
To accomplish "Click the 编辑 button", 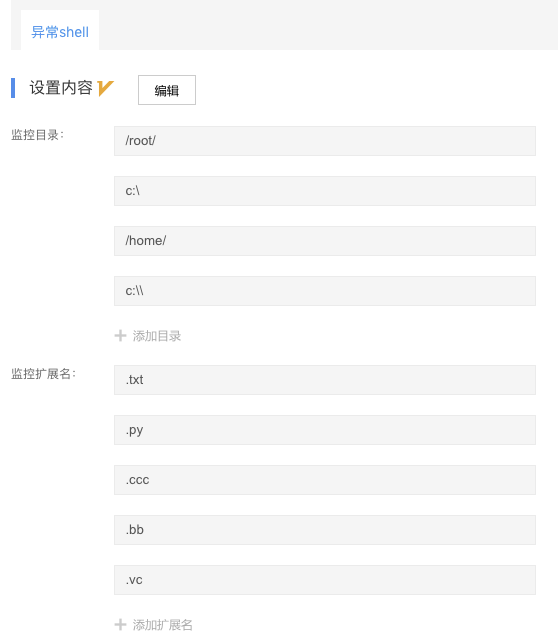I will coord(167,90).
